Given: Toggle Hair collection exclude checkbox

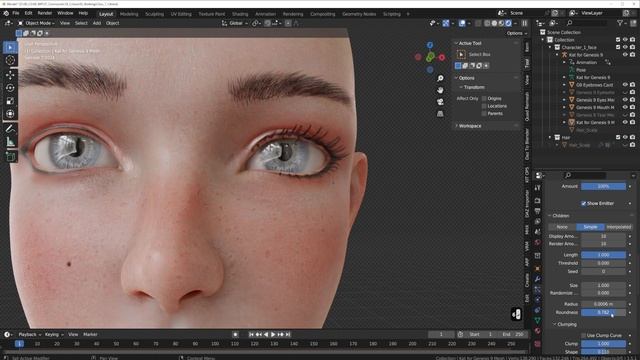Looking at the screenshot, I should (618, 138).
